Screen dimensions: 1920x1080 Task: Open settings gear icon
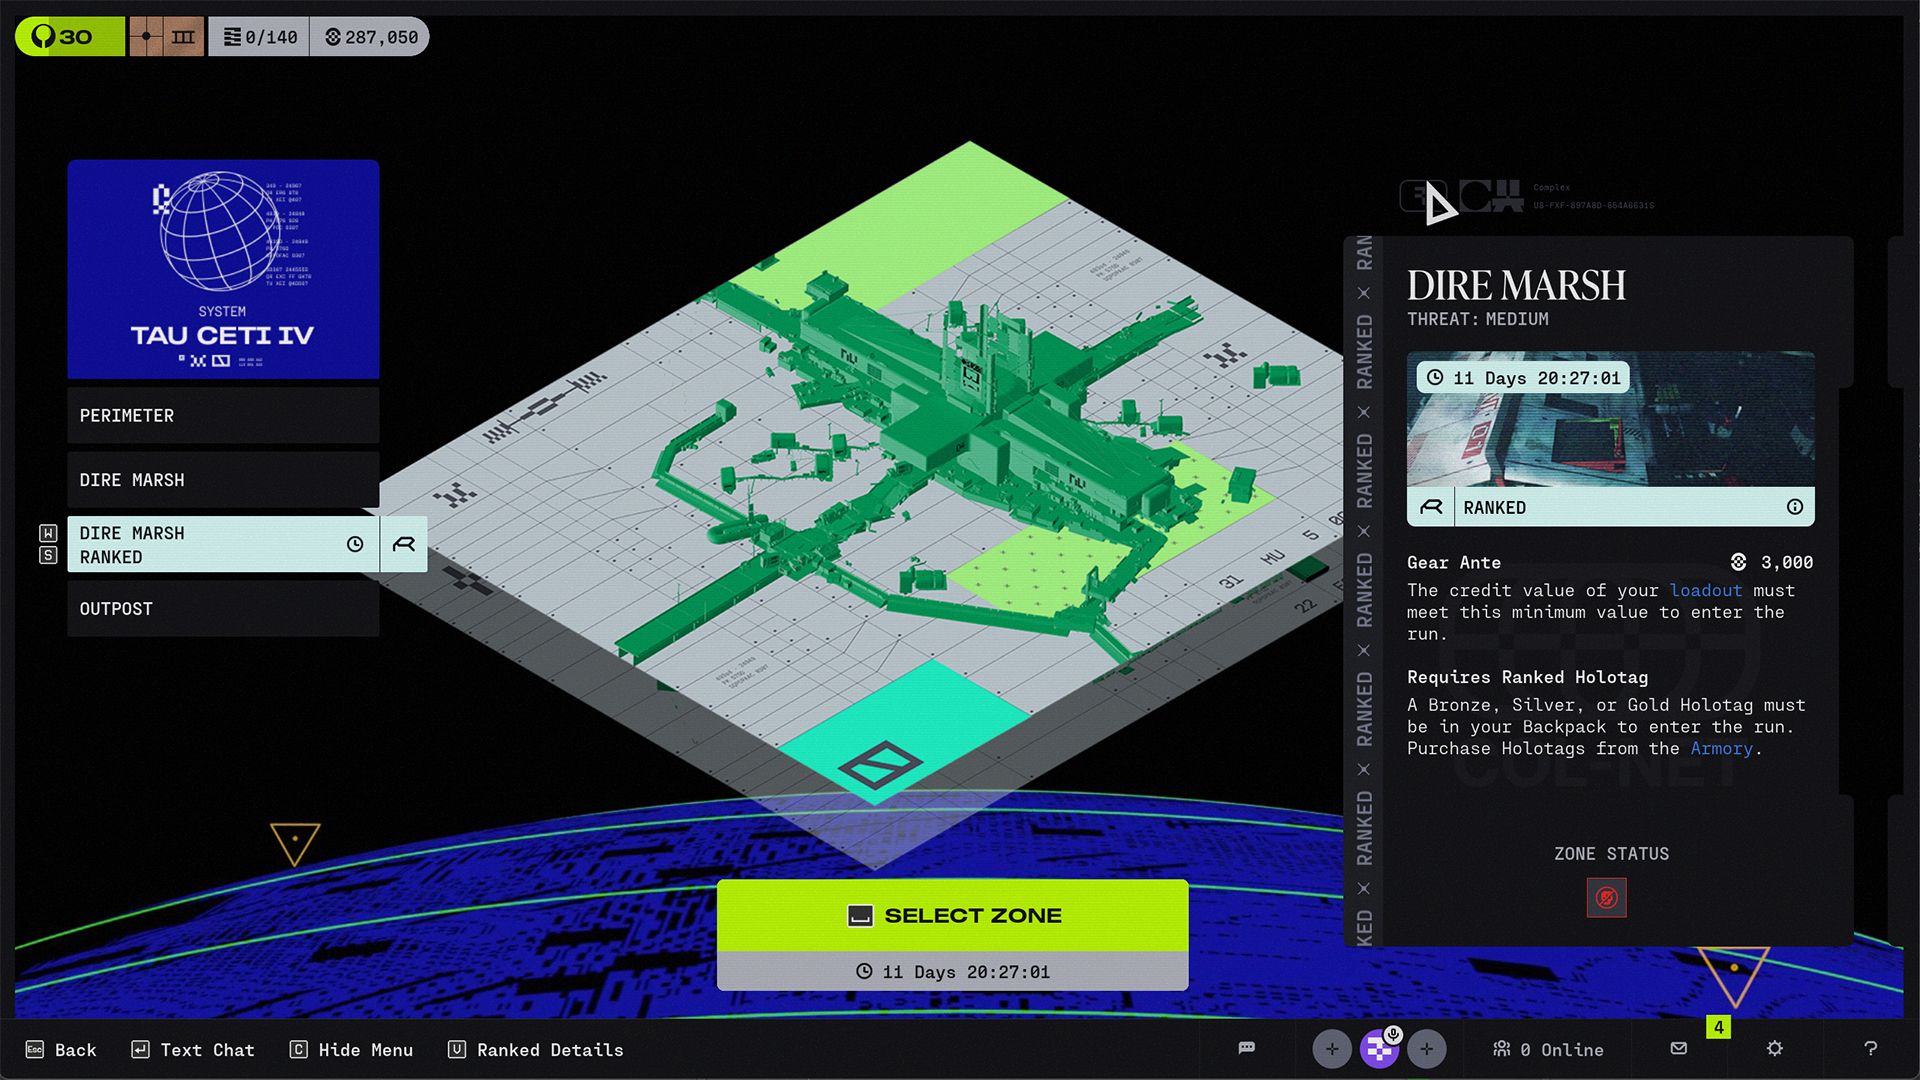click(x=1774, y=1048)
